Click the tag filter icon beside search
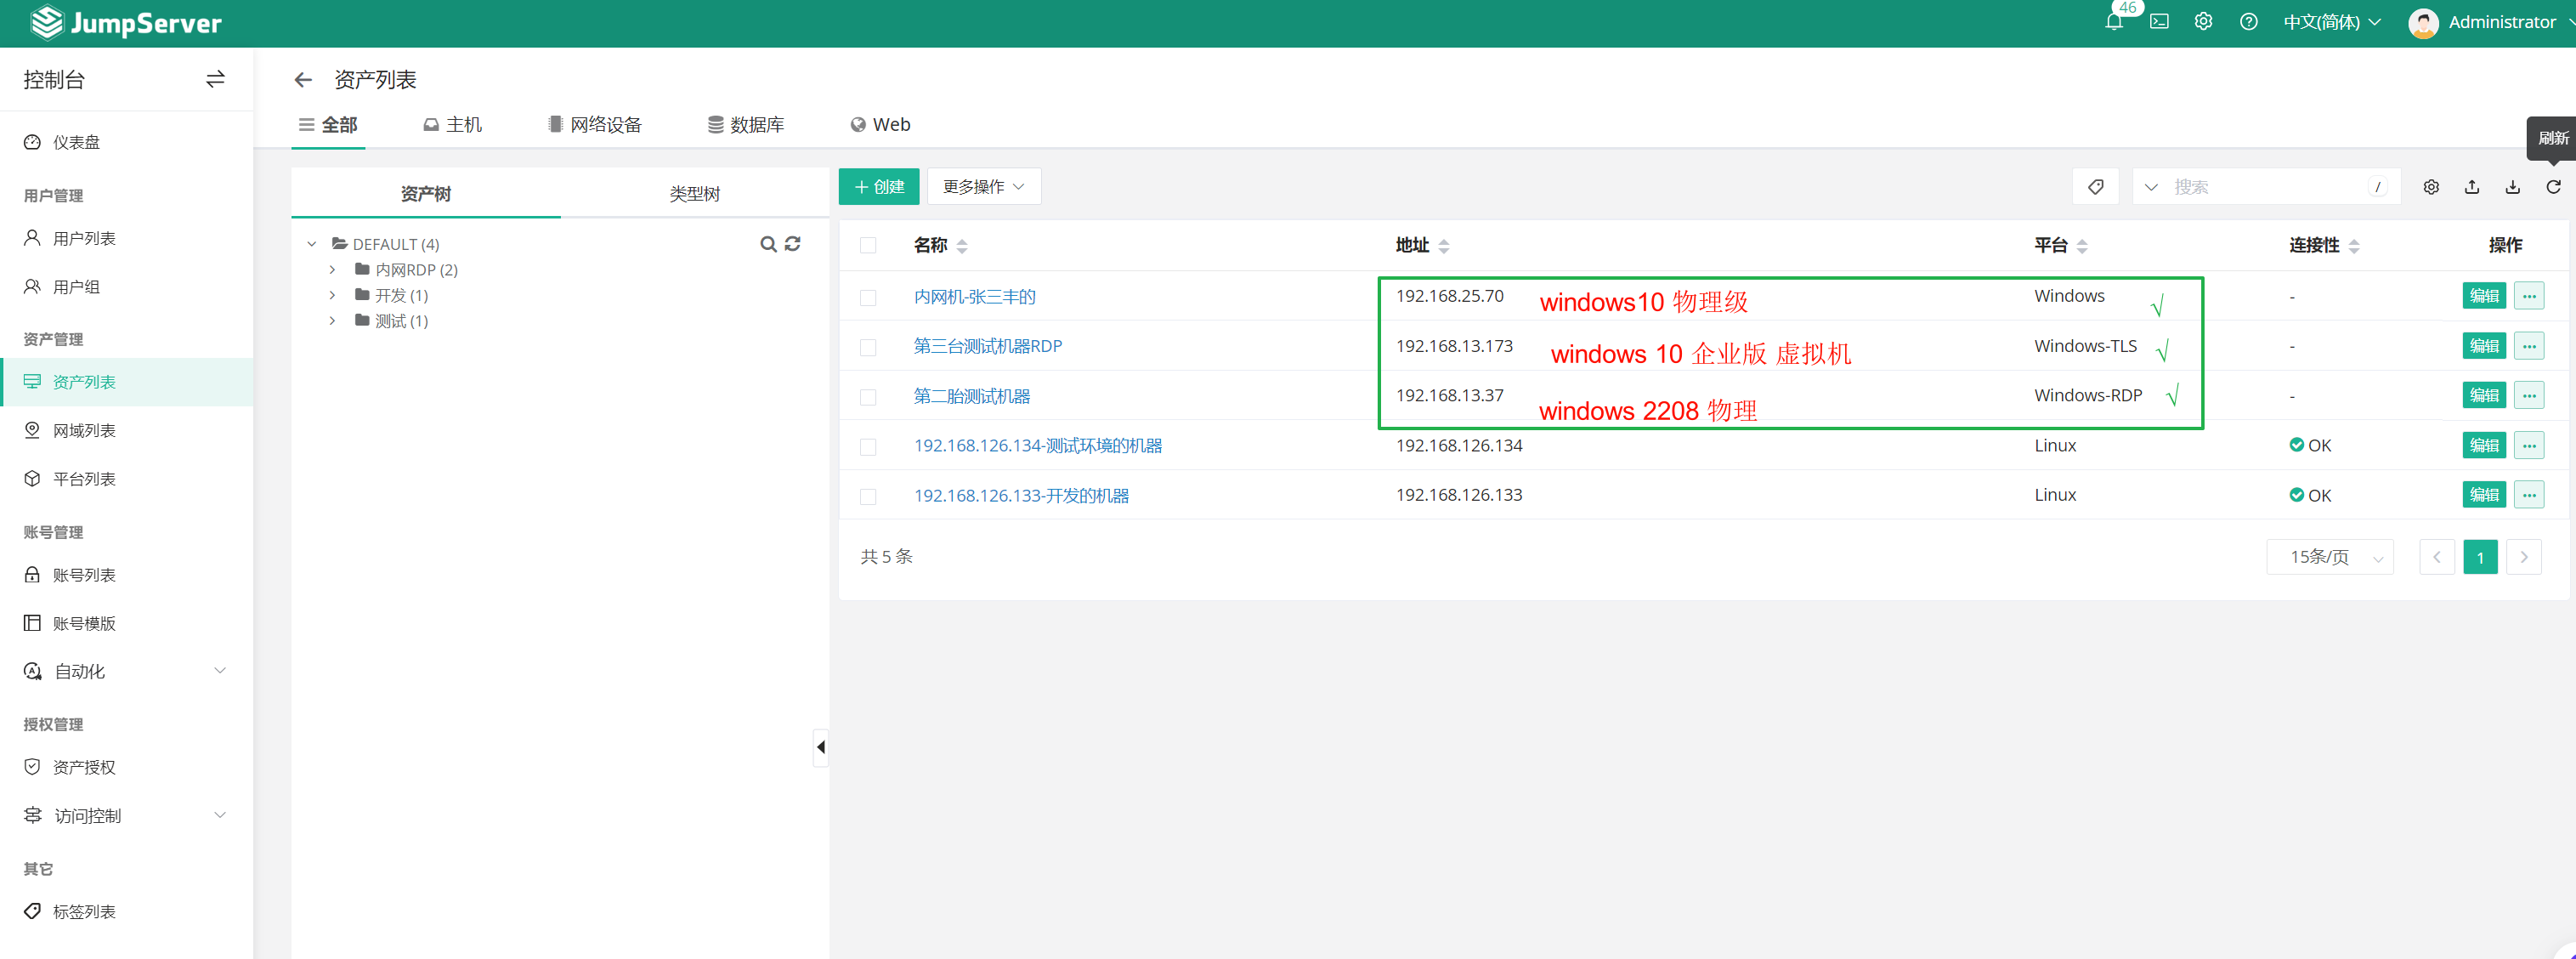Screen dimensions: 2576x959 point(2095,187)
